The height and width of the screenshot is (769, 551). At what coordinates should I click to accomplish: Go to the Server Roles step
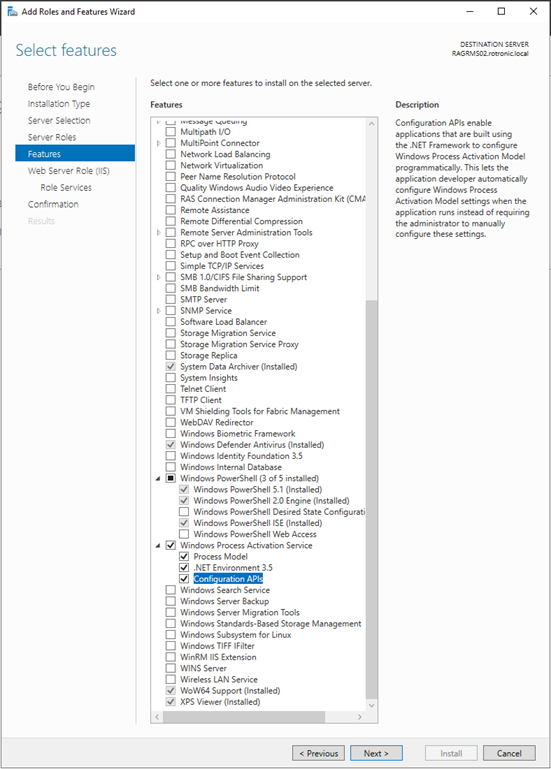coord(52,137)
